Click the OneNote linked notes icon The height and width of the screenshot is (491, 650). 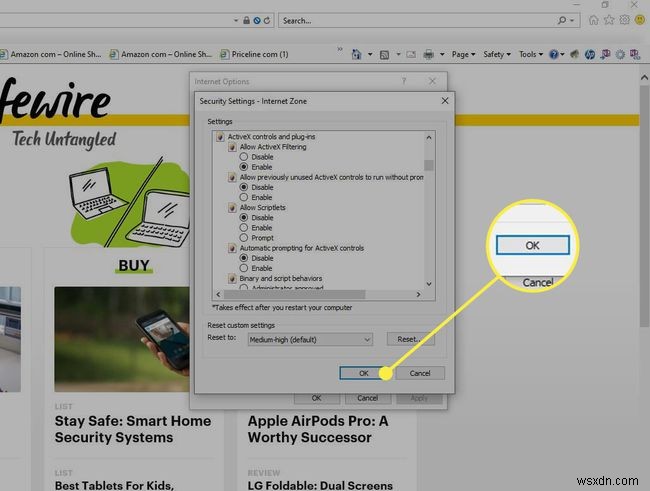pyautogui.click(x=635, y=54)
